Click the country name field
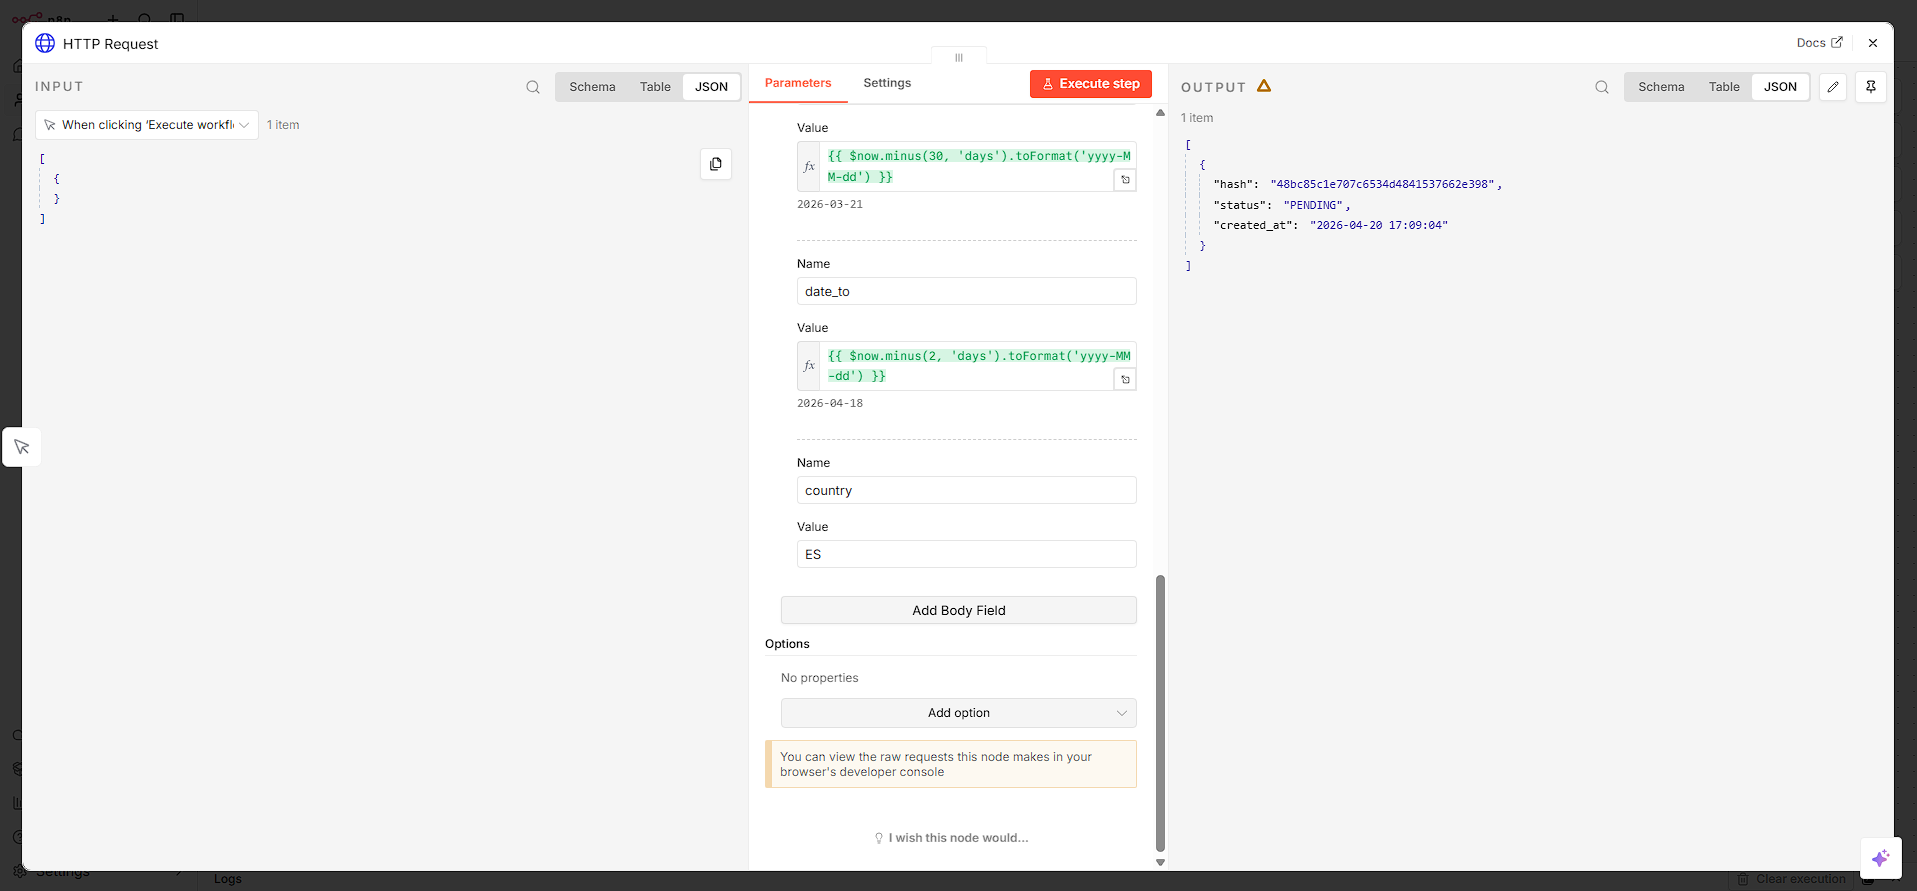Screen dimensions: 1917x891 (x=967, y=490)
